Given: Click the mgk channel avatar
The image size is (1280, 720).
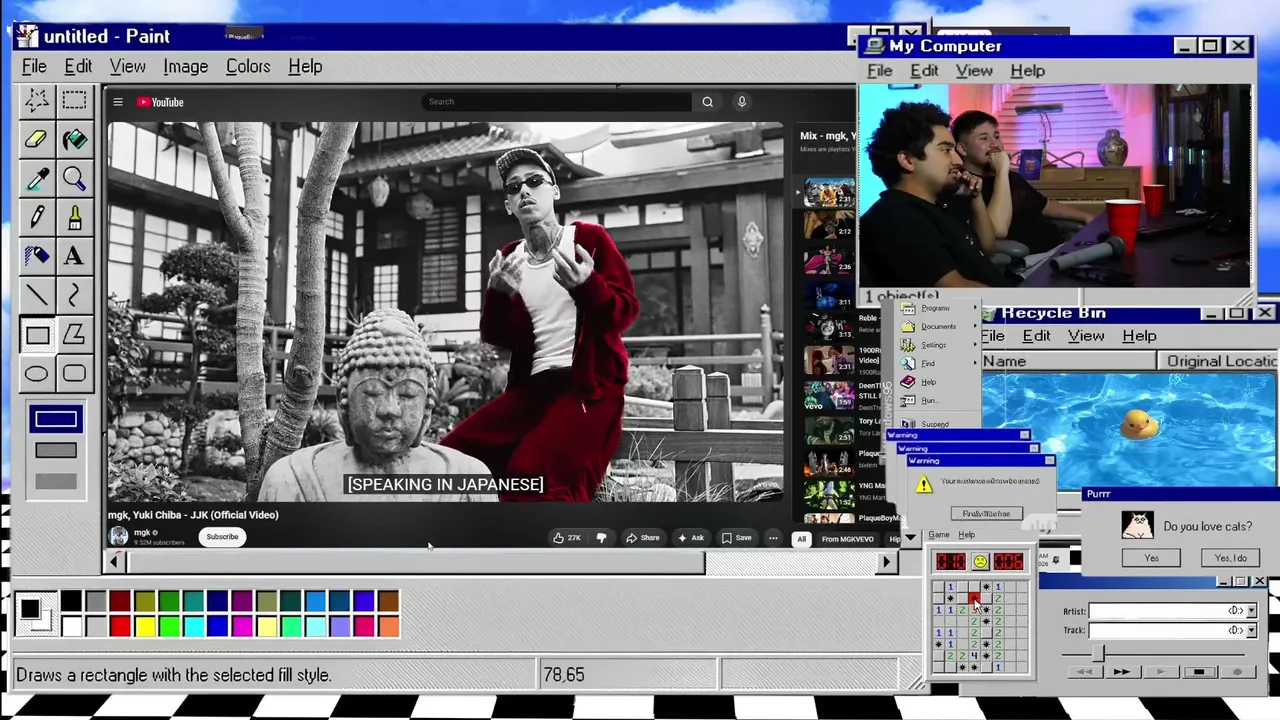Looking at the screenshot, I should coord(119,537).
